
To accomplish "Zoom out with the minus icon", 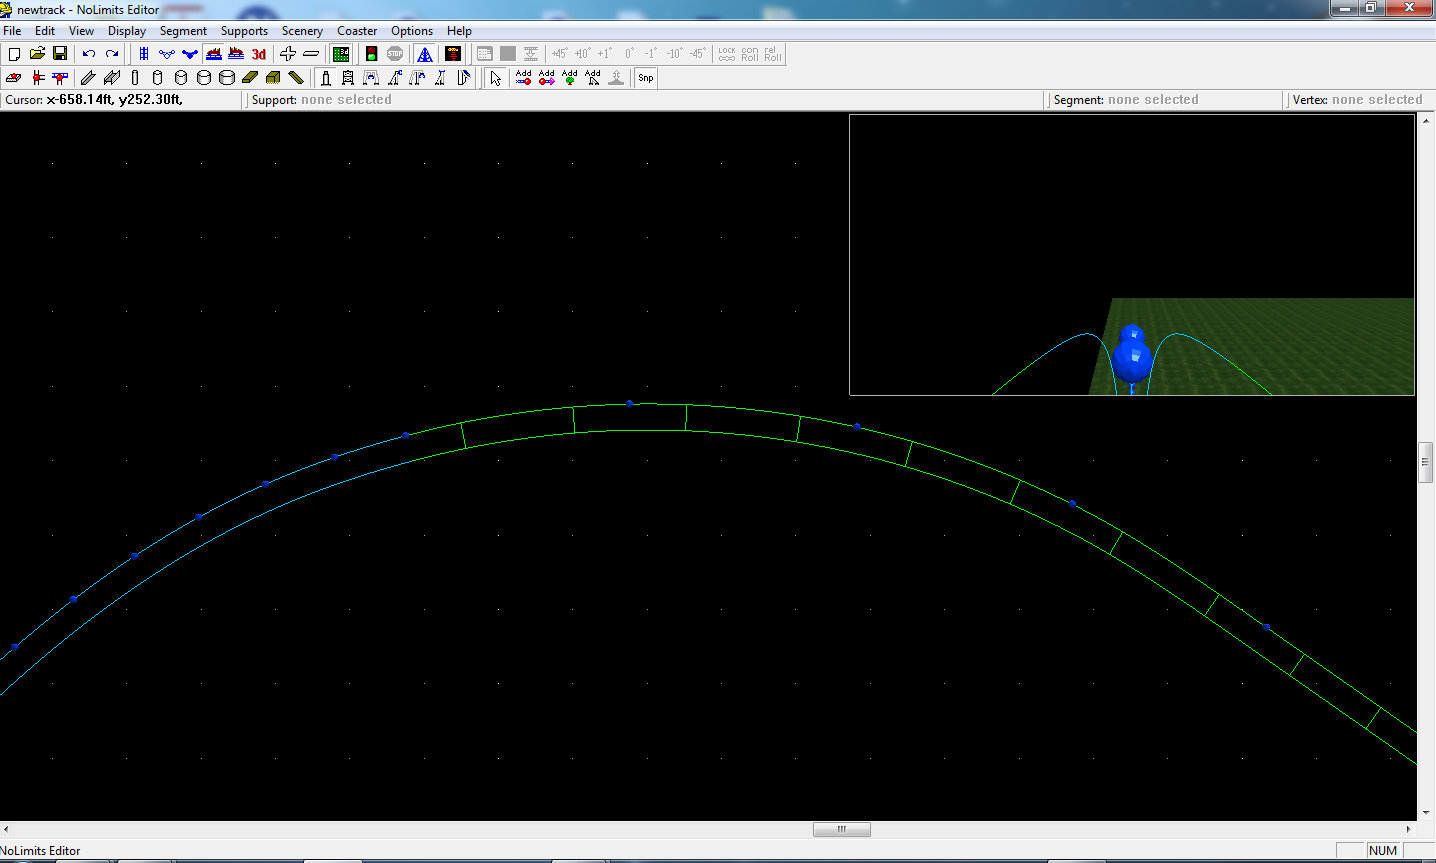I will [311, 54].
